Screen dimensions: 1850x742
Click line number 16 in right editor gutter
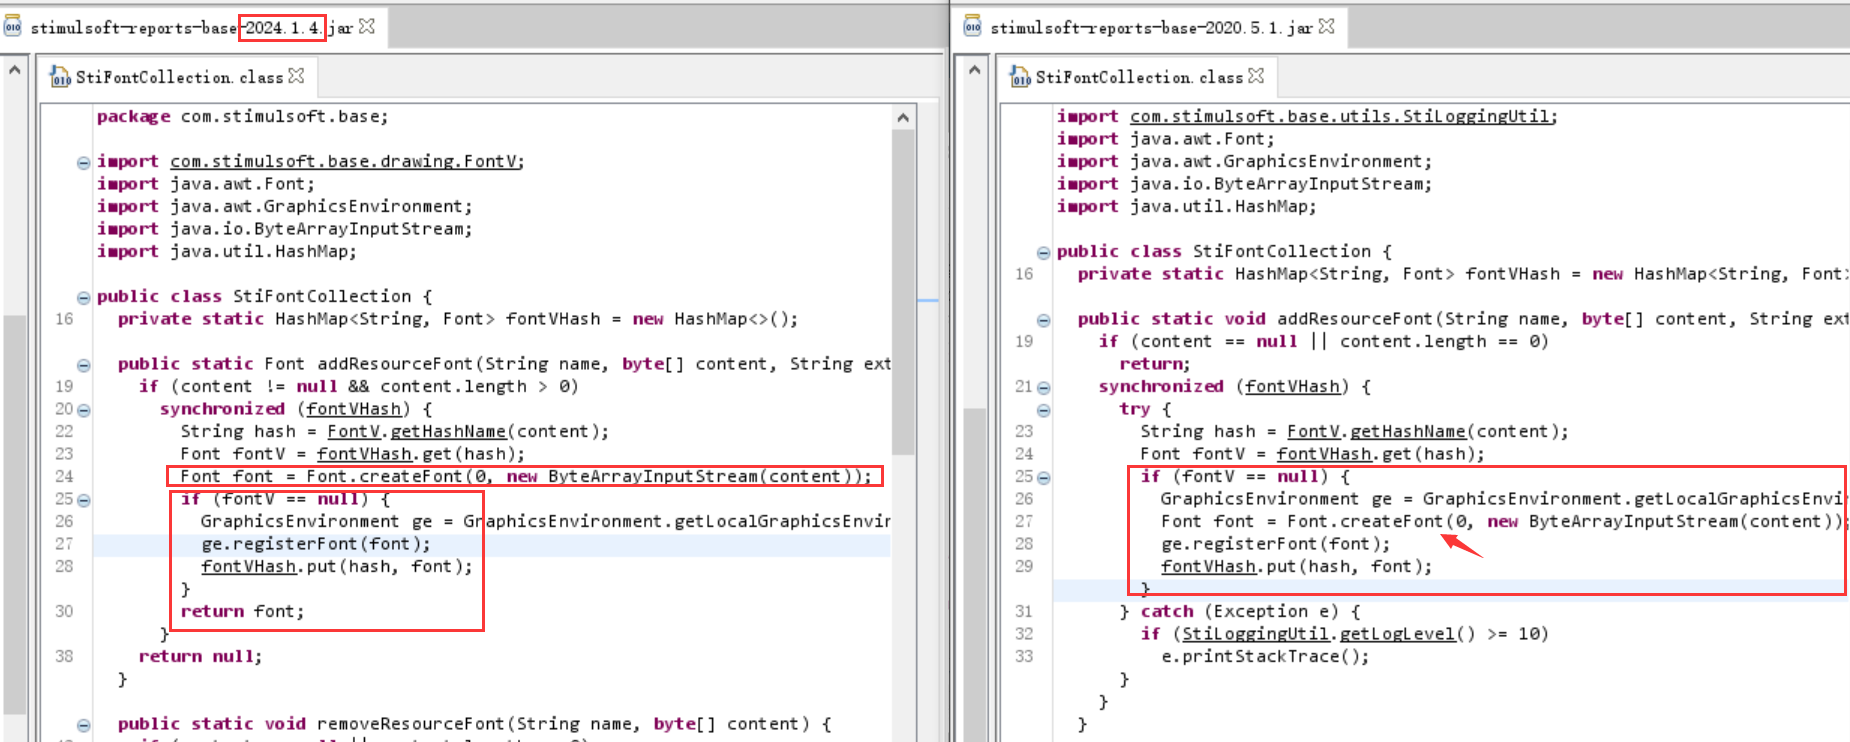coord(1024,274)
